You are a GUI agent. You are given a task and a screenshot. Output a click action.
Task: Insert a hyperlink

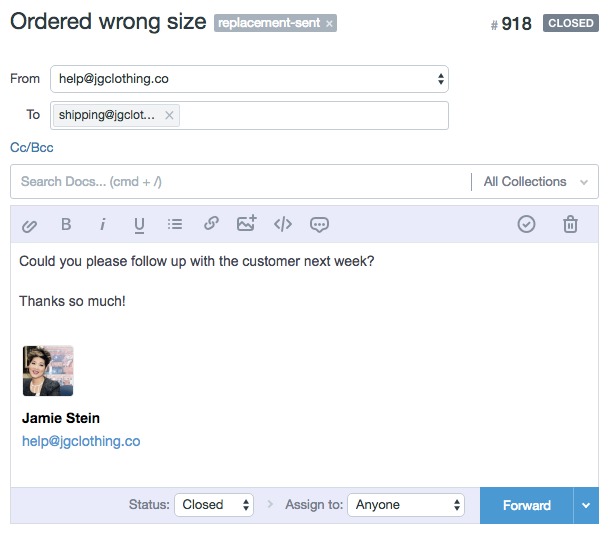(211, 224)
